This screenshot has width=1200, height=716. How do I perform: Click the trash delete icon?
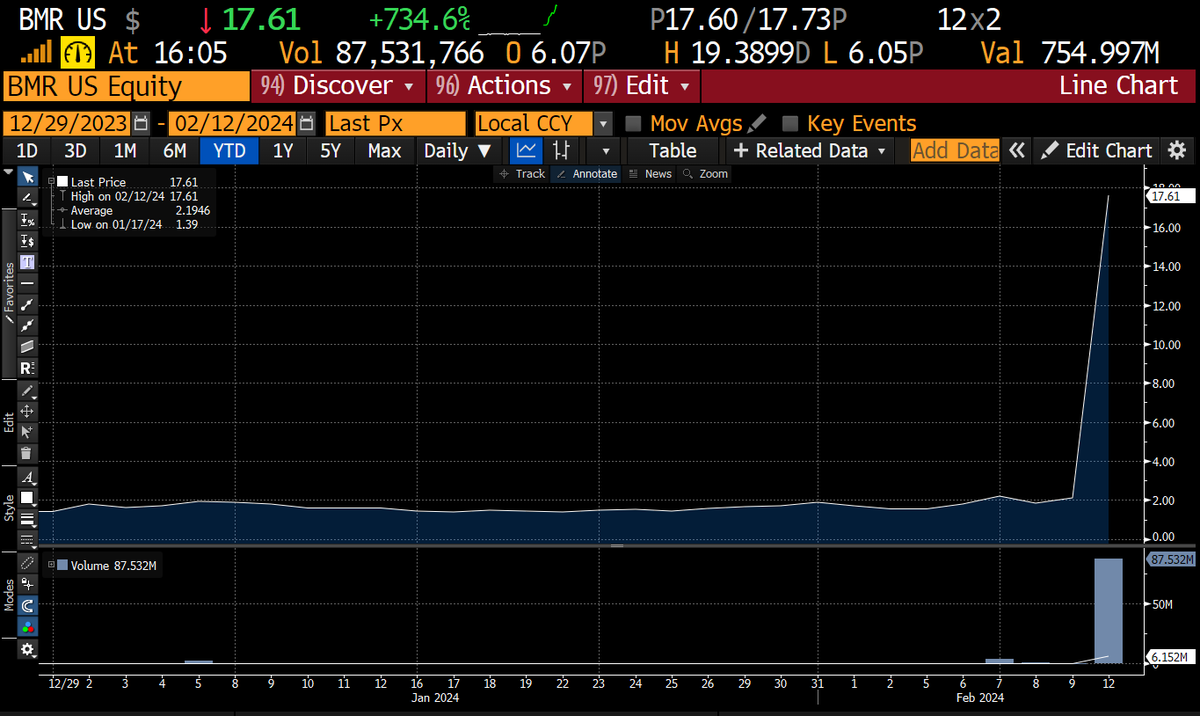pos(28,453)
